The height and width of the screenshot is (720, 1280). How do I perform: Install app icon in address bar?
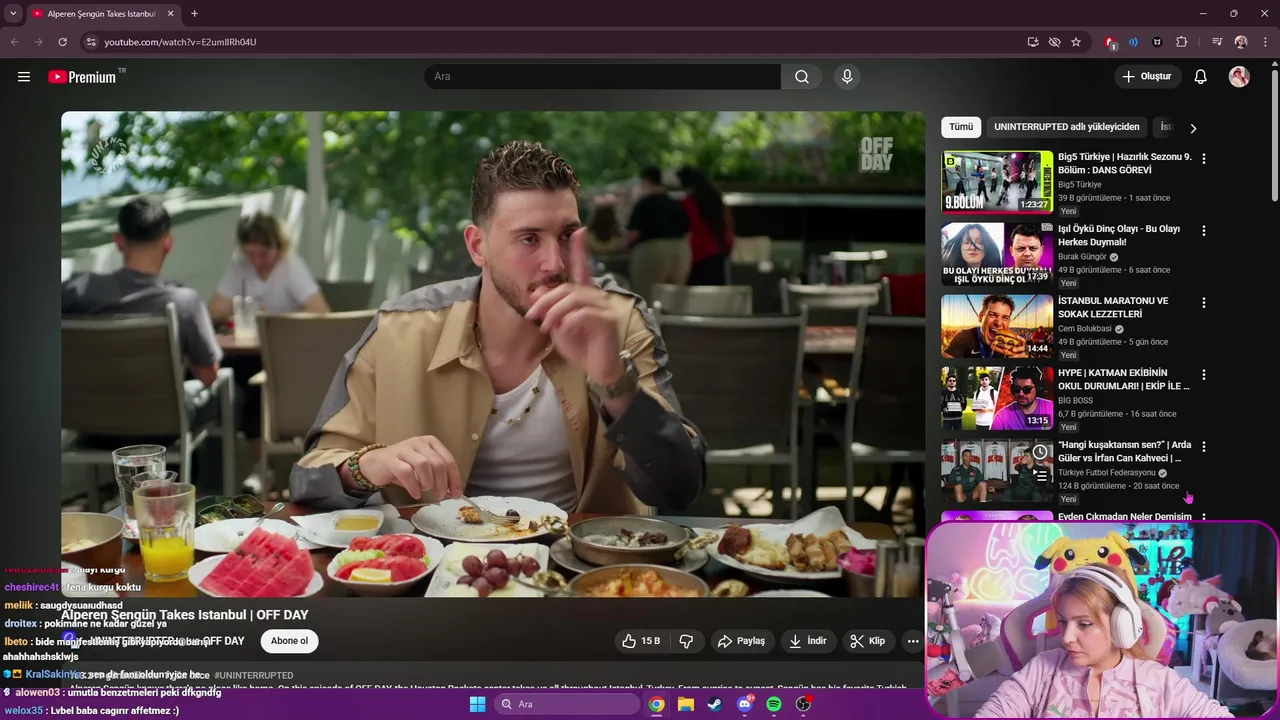pos(1033,42)
